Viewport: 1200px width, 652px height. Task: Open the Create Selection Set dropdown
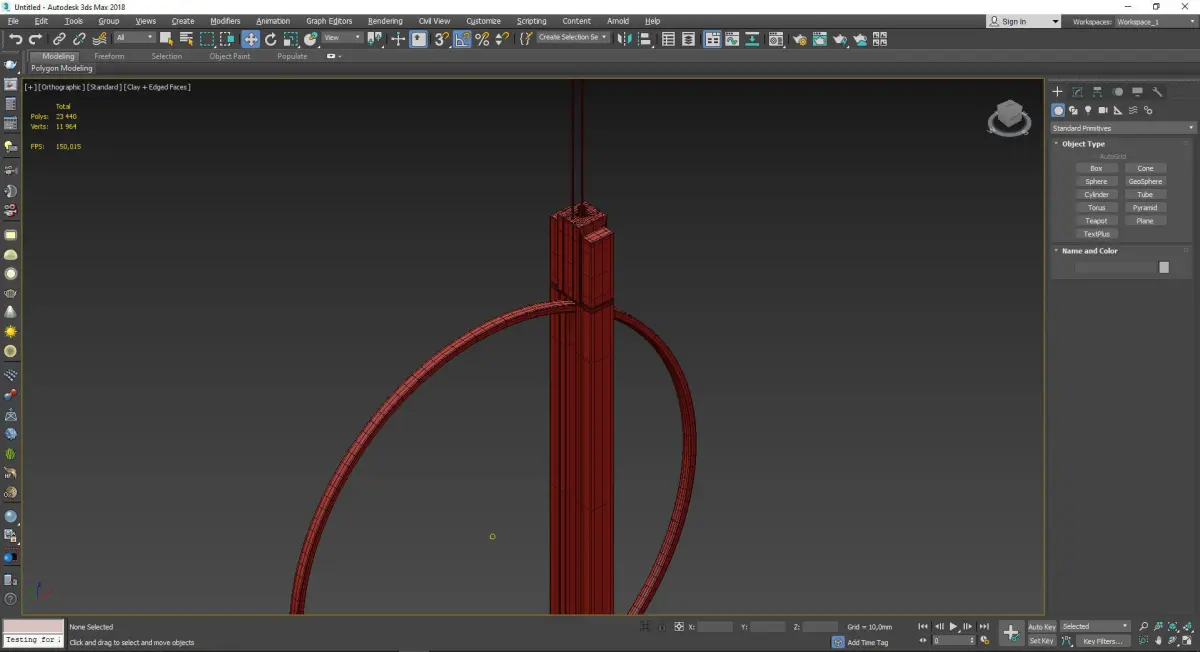coord(572,37)
